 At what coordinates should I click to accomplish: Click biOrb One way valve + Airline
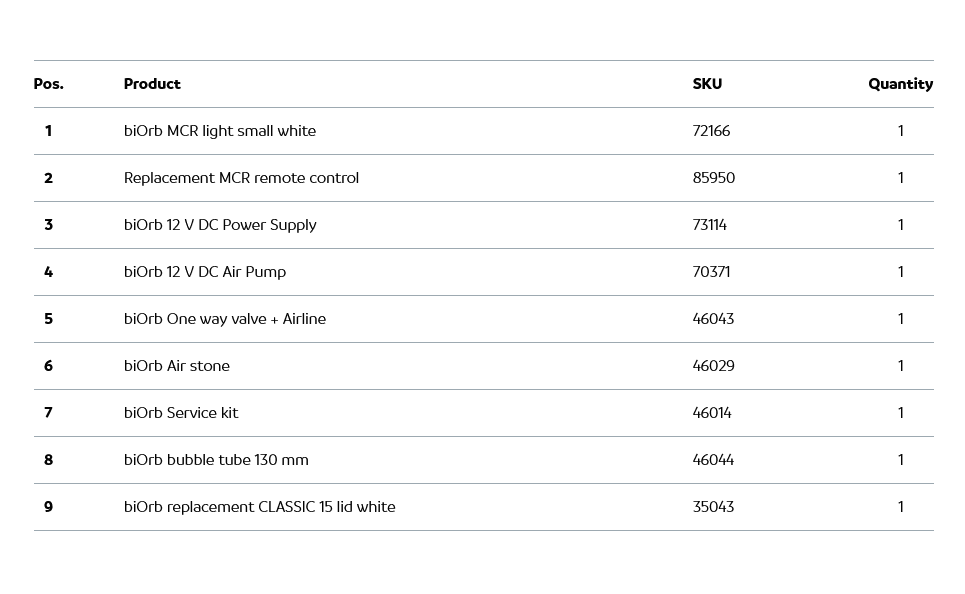225,319
